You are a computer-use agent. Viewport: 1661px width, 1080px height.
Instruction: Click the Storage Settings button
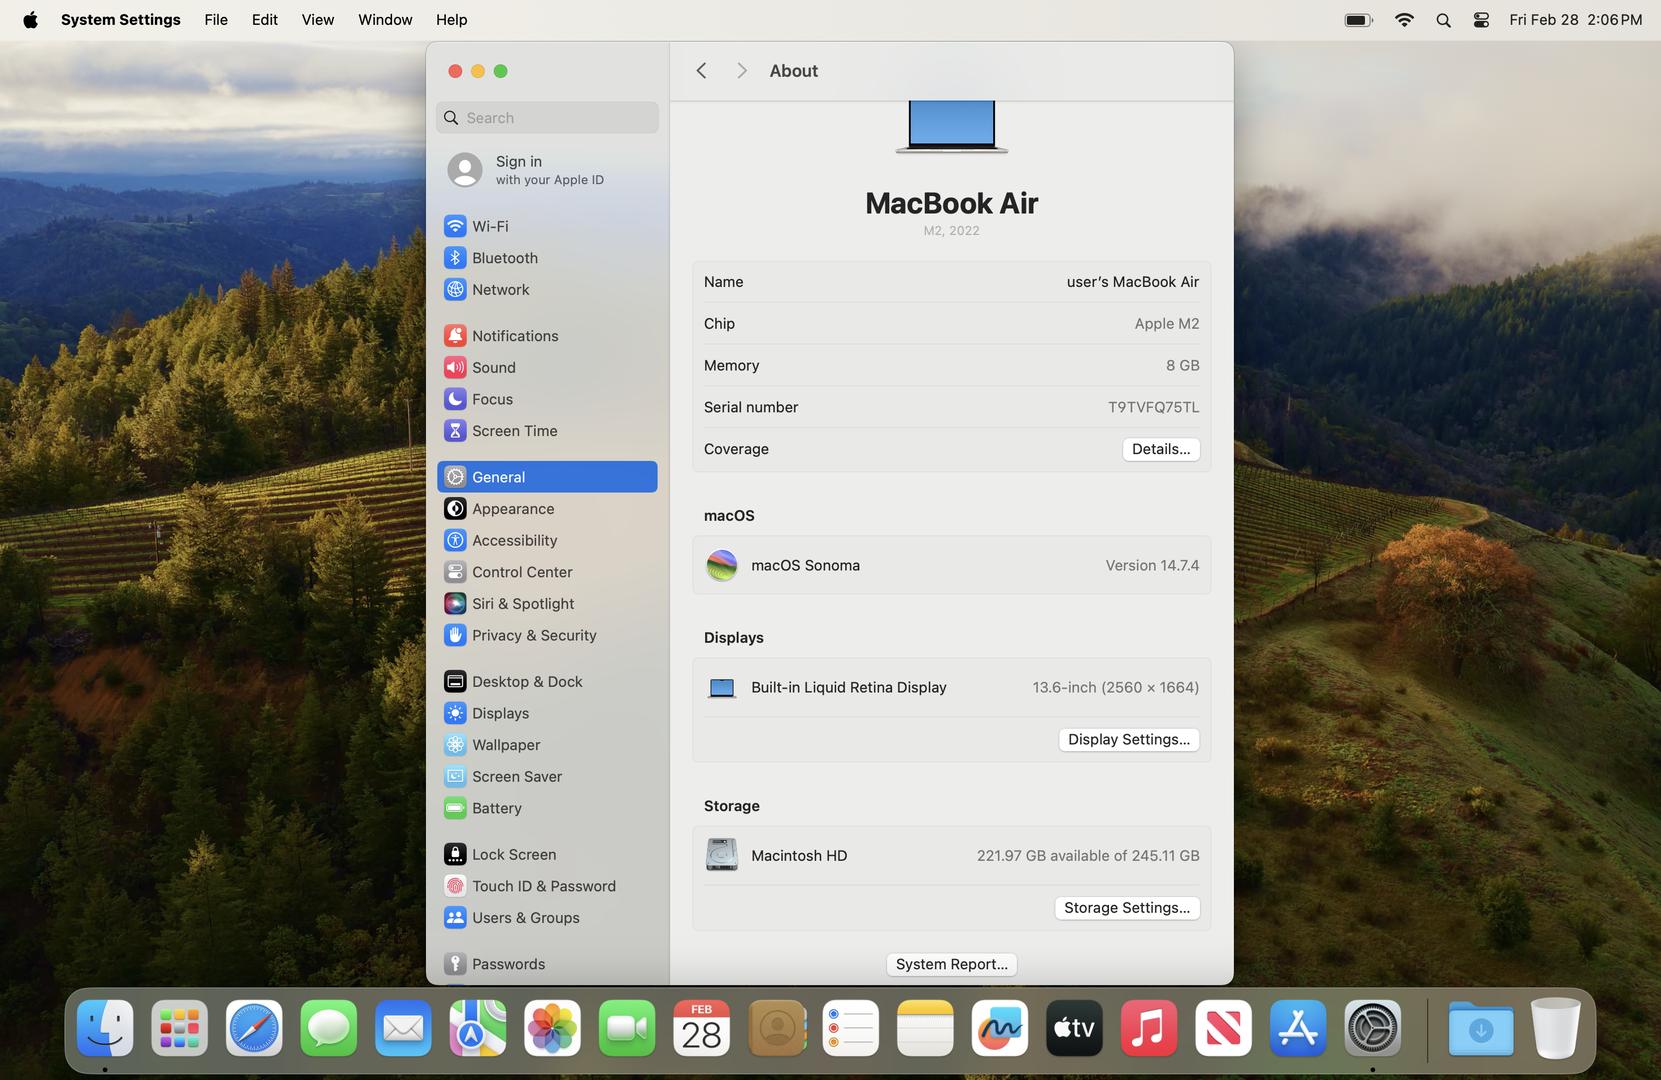pos(1126,908)
